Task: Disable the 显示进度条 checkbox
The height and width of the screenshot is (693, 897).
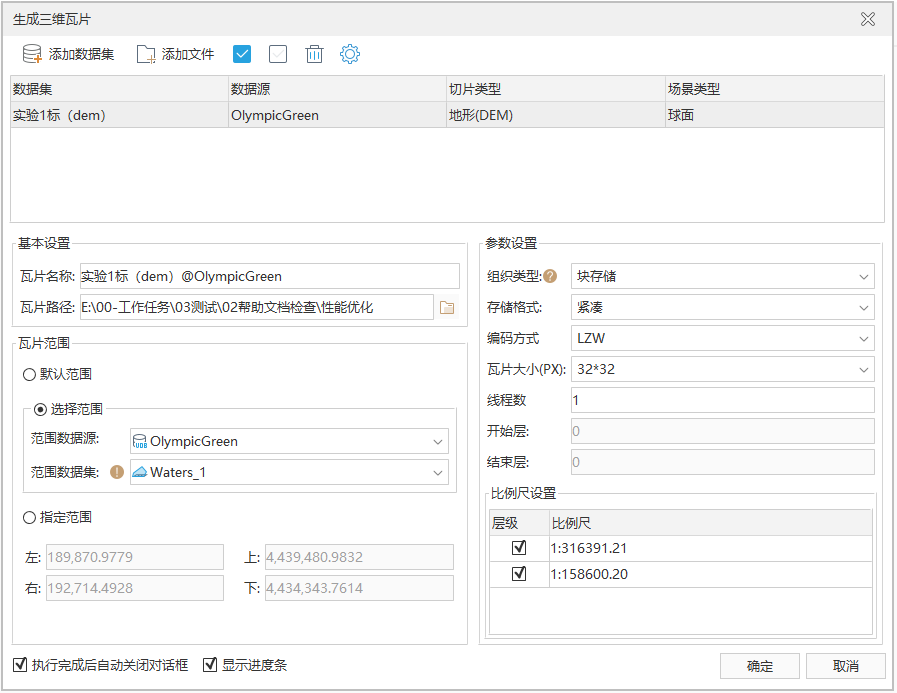Action: tap(210, 665)
